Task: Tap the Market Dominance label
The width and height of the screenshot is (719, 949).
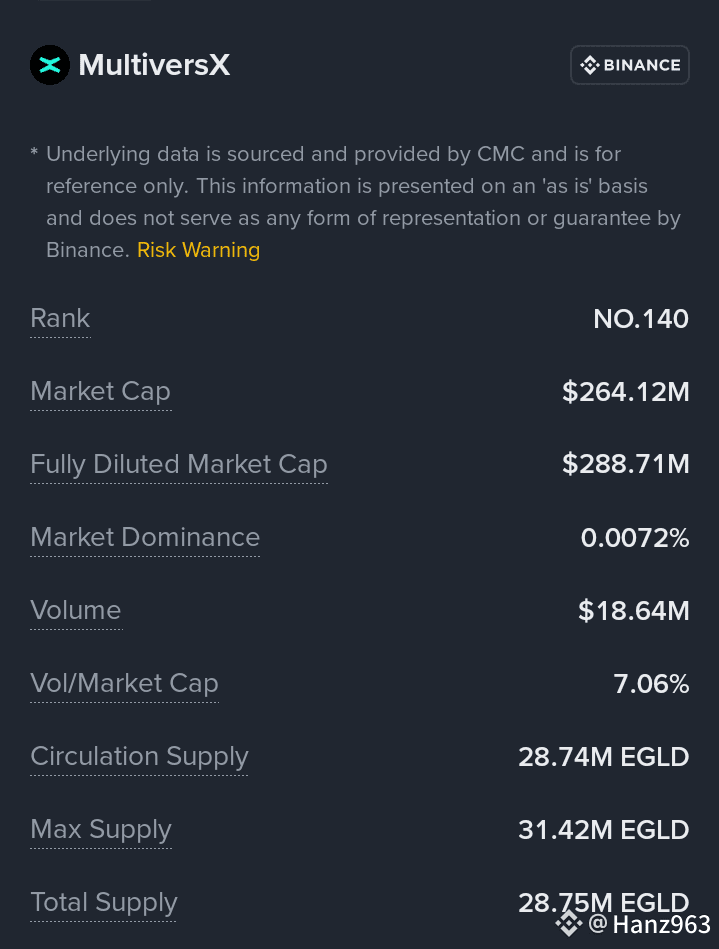Action: tap(145, 537)
